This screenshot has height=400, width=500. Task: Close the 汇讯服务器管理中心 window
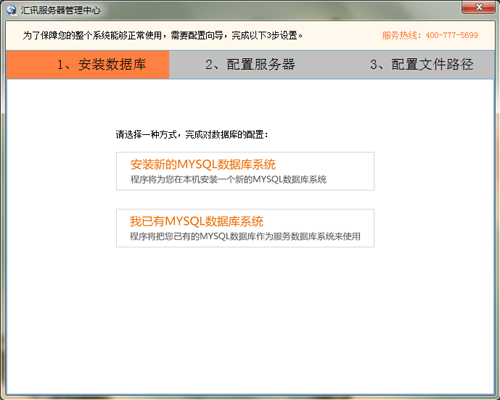click(478, 7)
